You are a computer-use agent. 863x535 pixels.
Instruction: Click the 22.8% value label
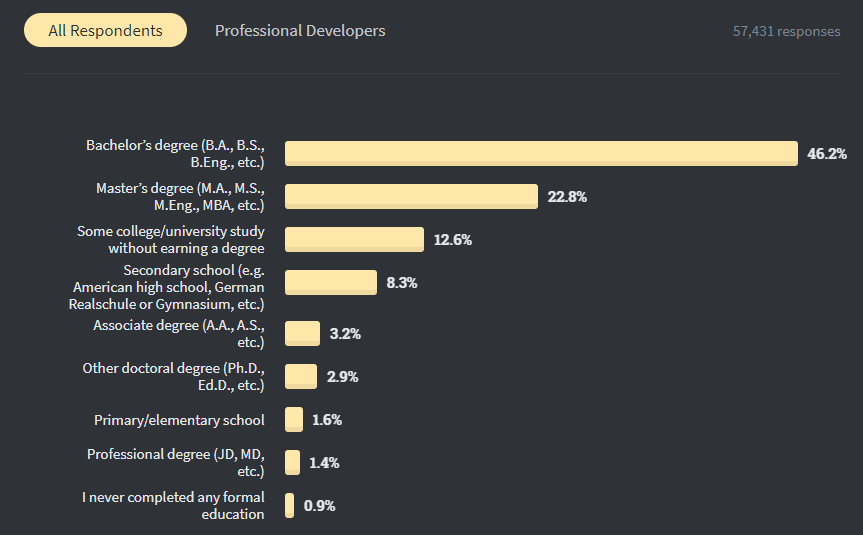[567, 196]
